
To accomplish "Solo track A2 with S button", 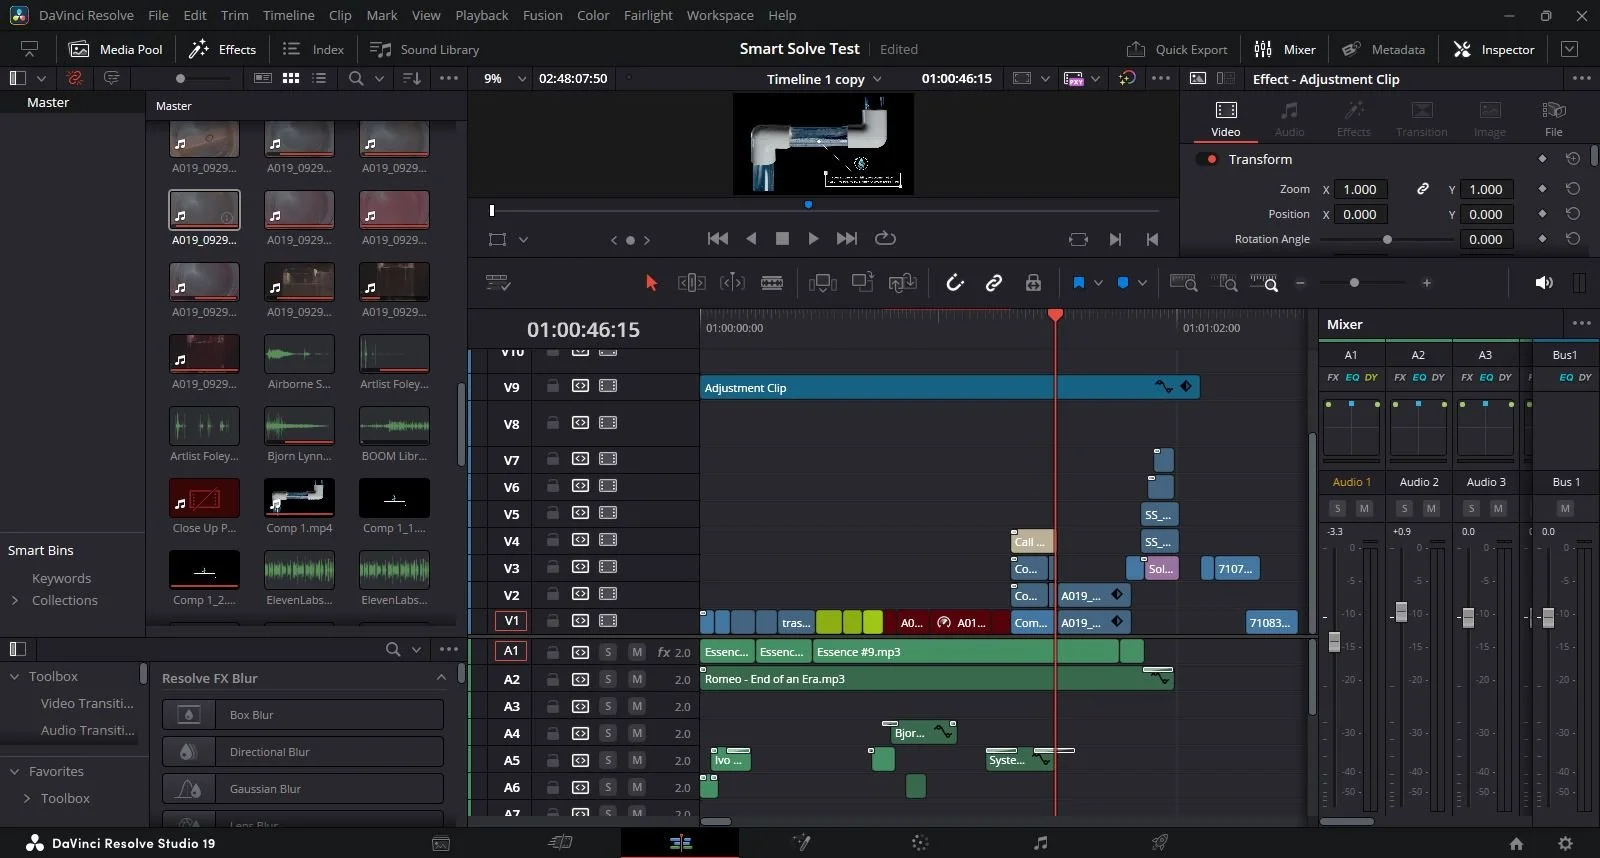I will [x=608, y=679].
